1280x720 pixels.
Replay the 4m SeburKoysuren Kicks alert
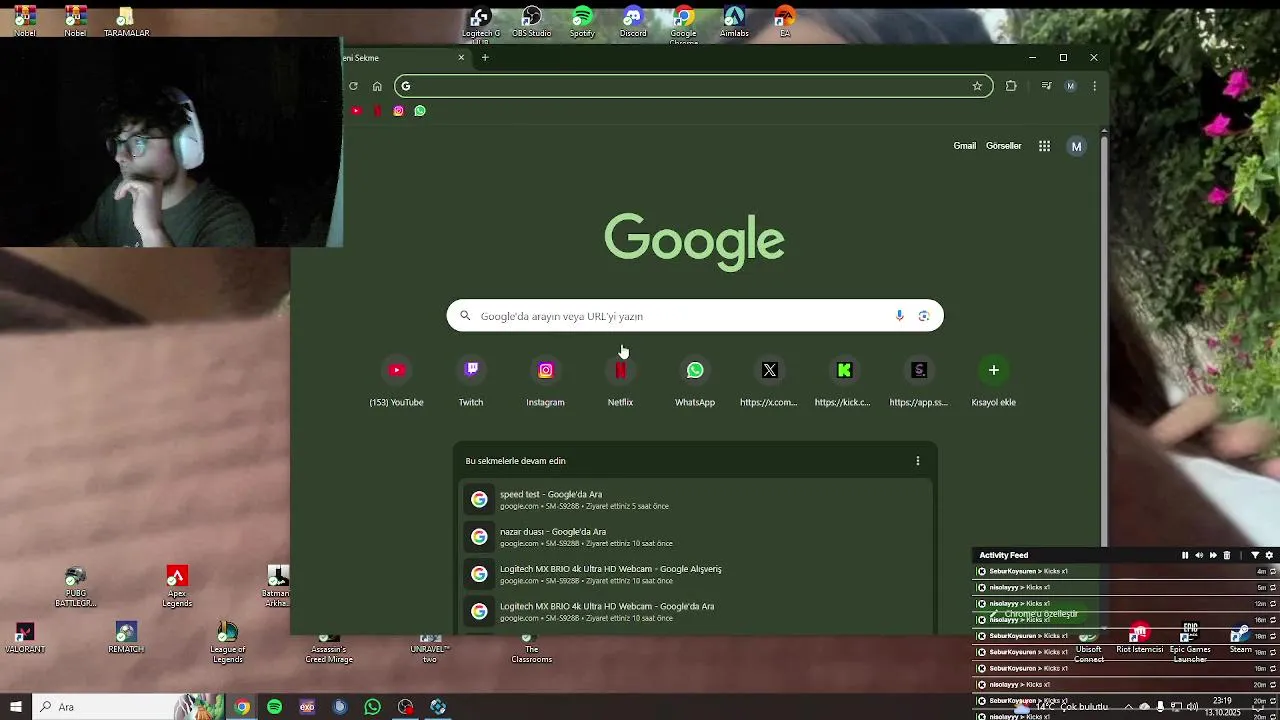coord(1273,571)
